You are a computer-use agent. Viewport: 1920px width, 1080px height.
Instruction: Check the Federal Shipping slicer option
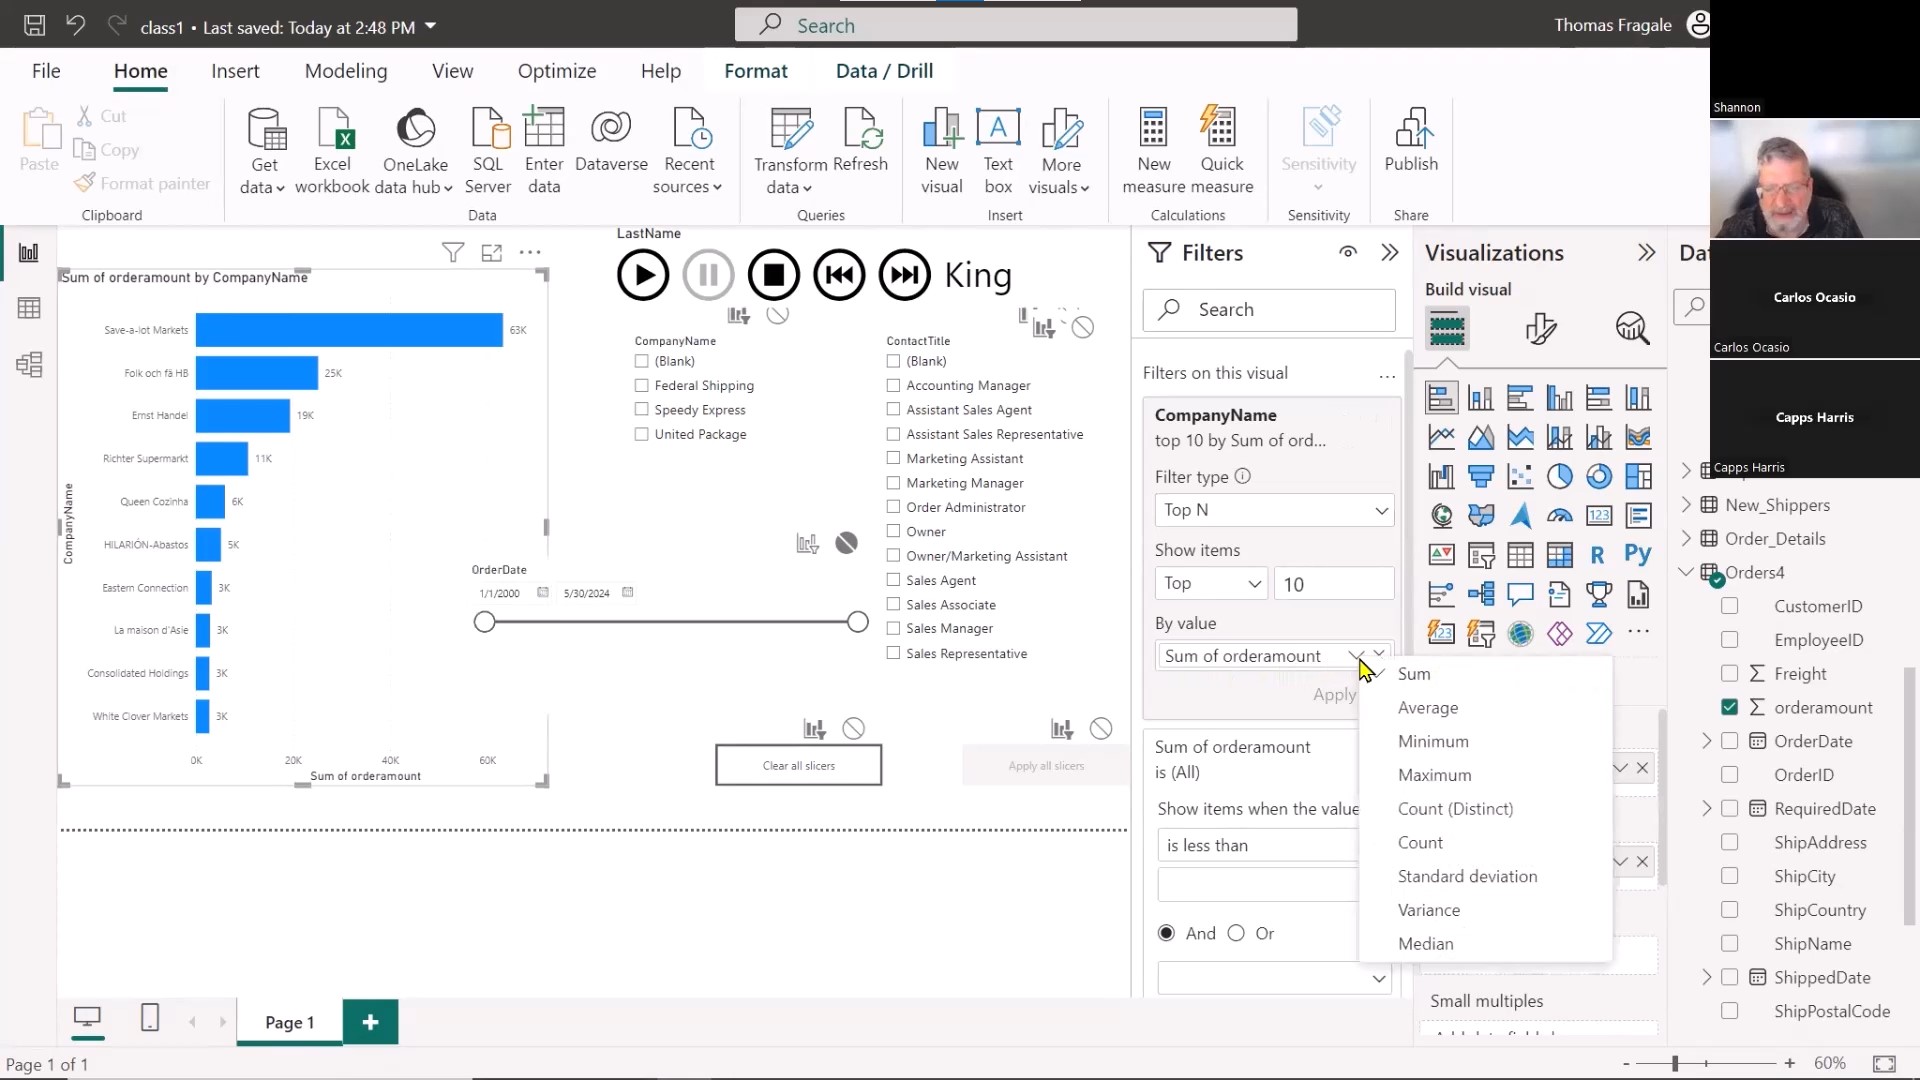[640, 385]
